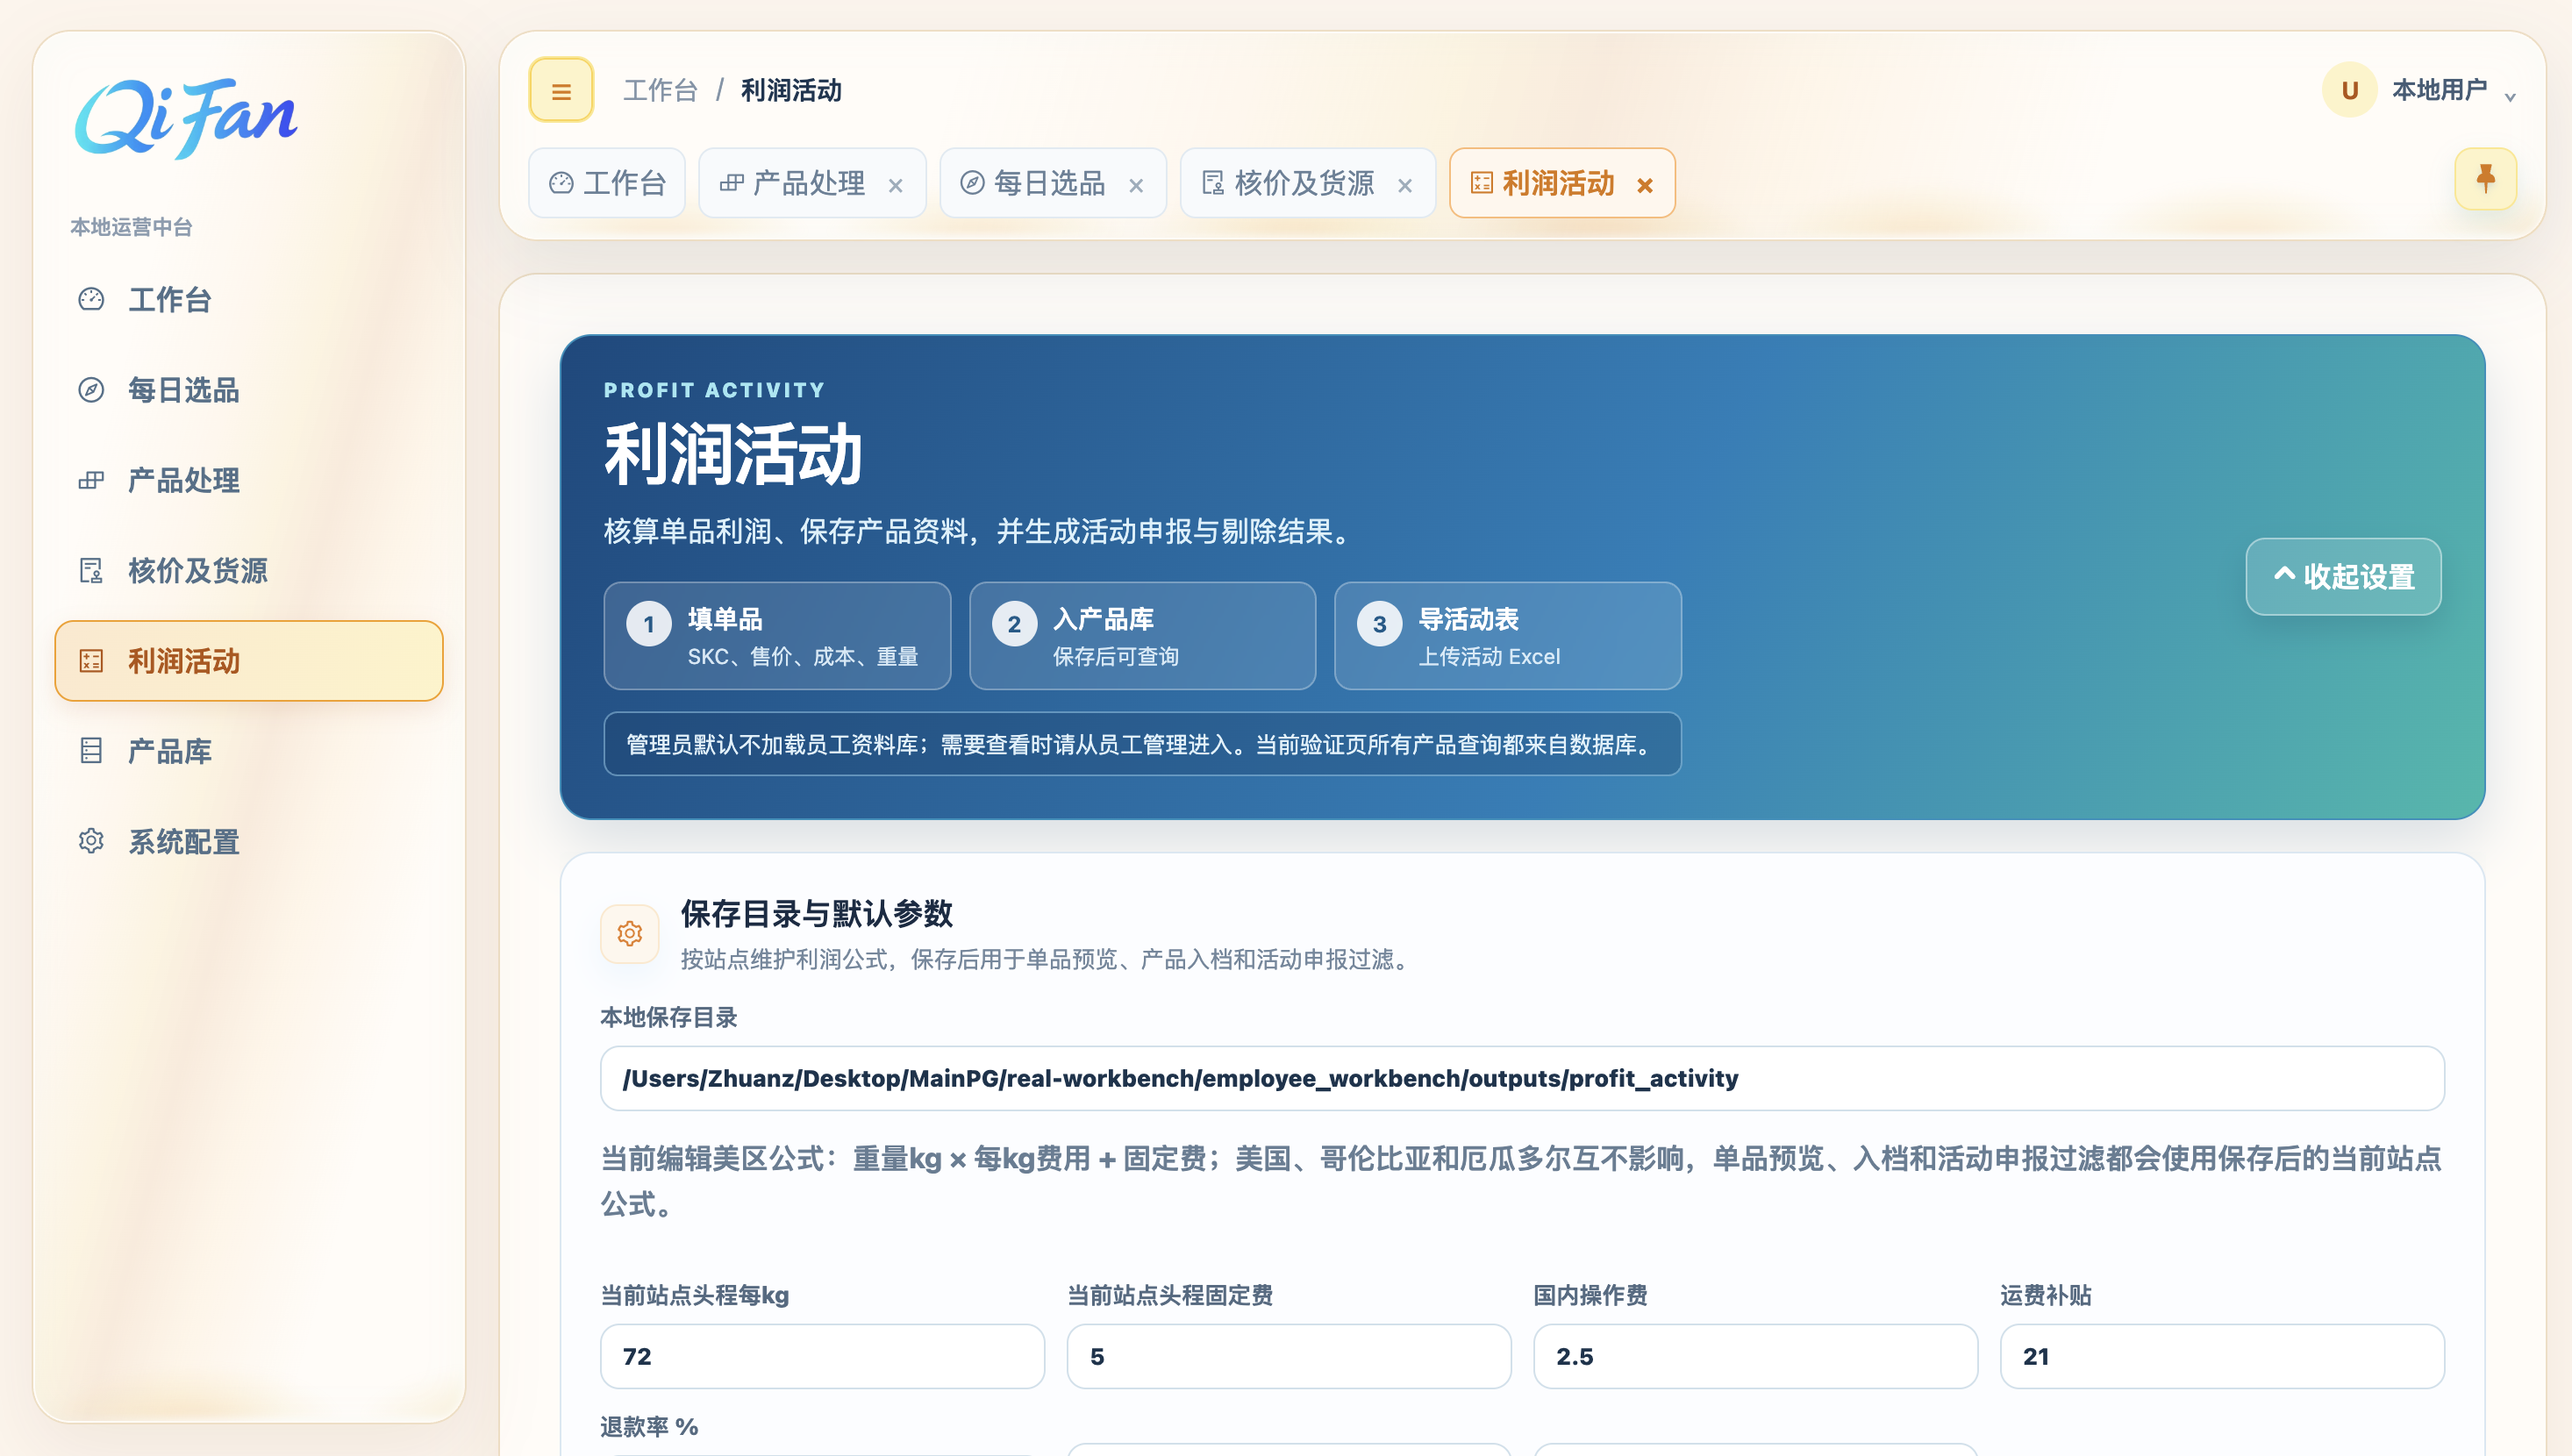
Task: Open 利润活动 in the sidebar
Action: pos(249,661)
